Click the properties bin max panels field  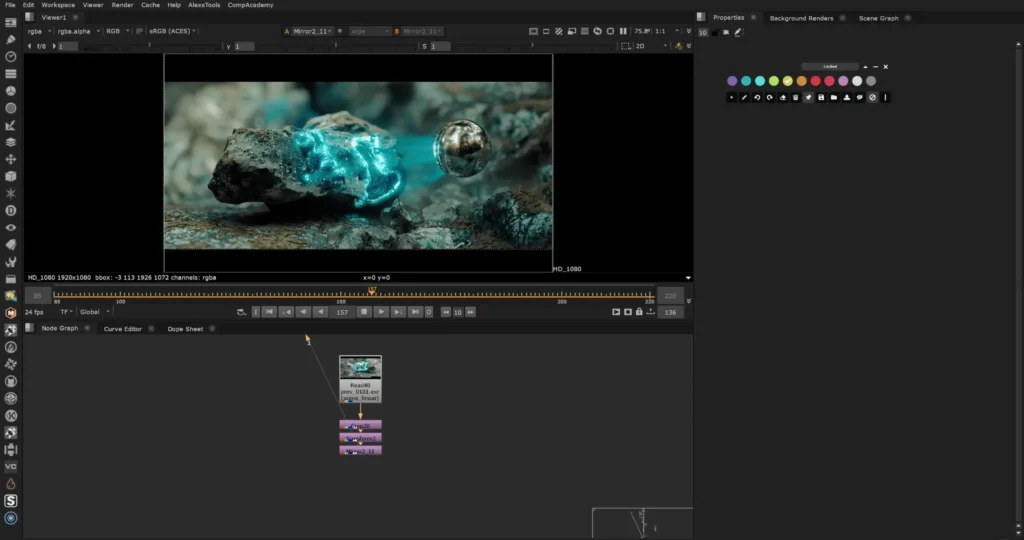(703, 32)
